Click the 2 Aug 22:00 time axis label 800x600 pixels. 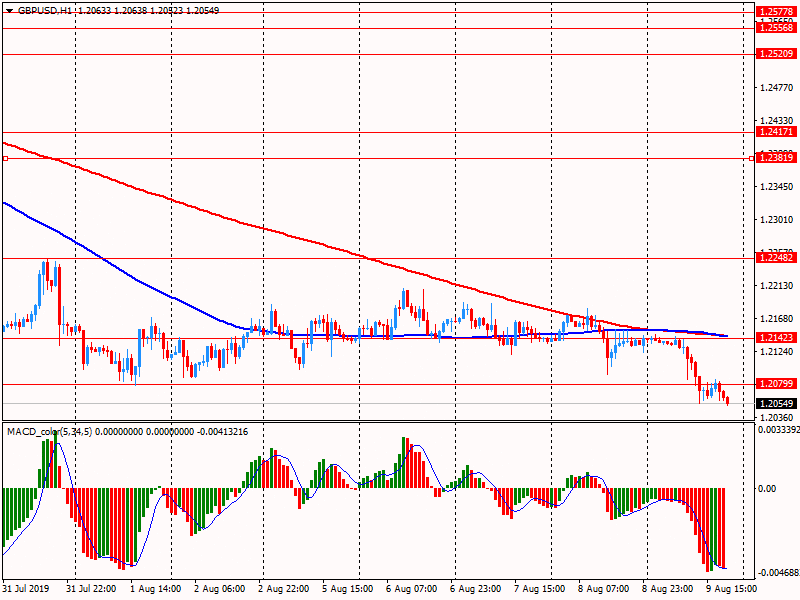[284, 589]
